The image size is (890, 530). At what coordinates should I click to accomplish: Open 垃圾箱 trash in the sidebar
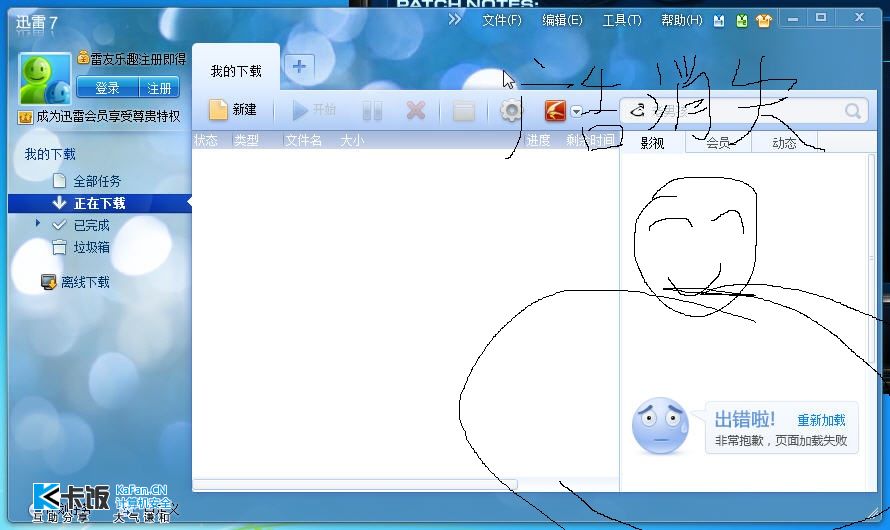[x=91, y=247]
